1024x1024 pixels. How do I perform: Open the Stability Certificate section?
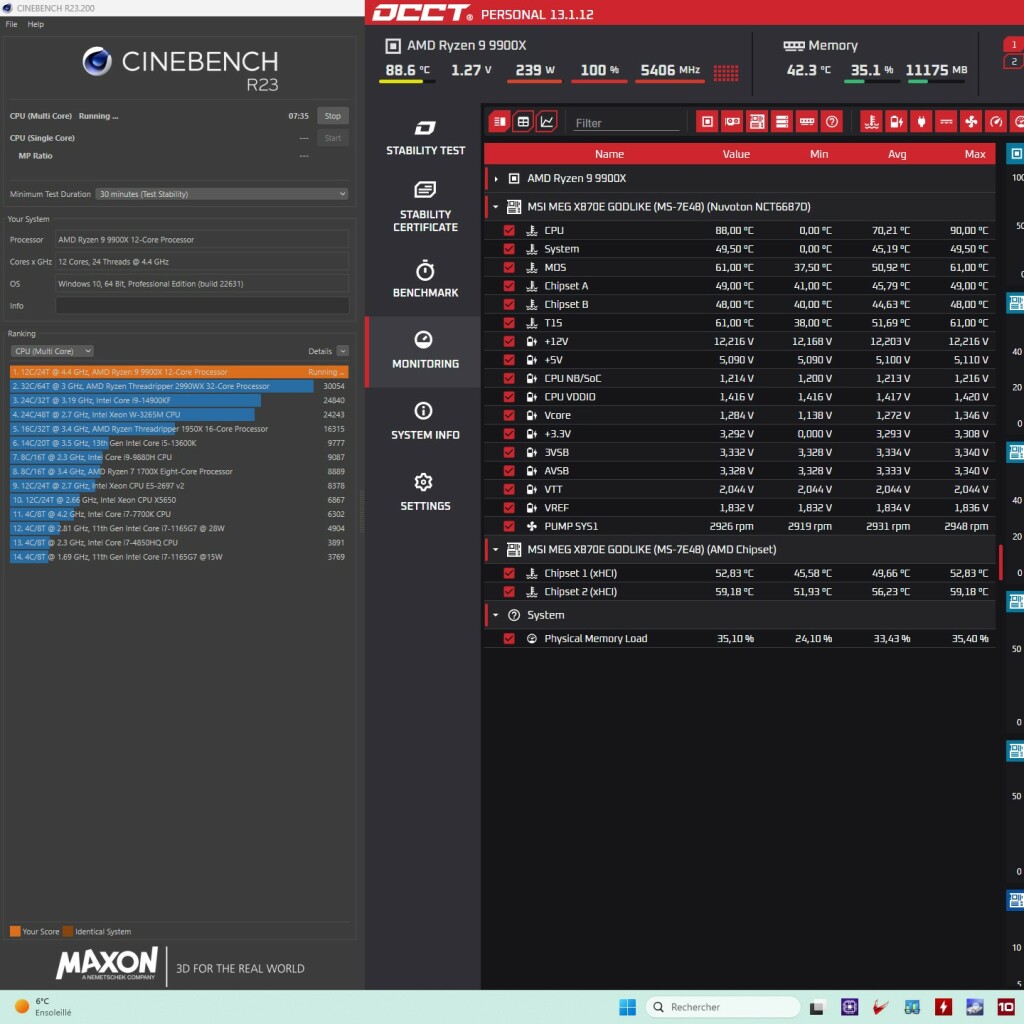point(425,207)
